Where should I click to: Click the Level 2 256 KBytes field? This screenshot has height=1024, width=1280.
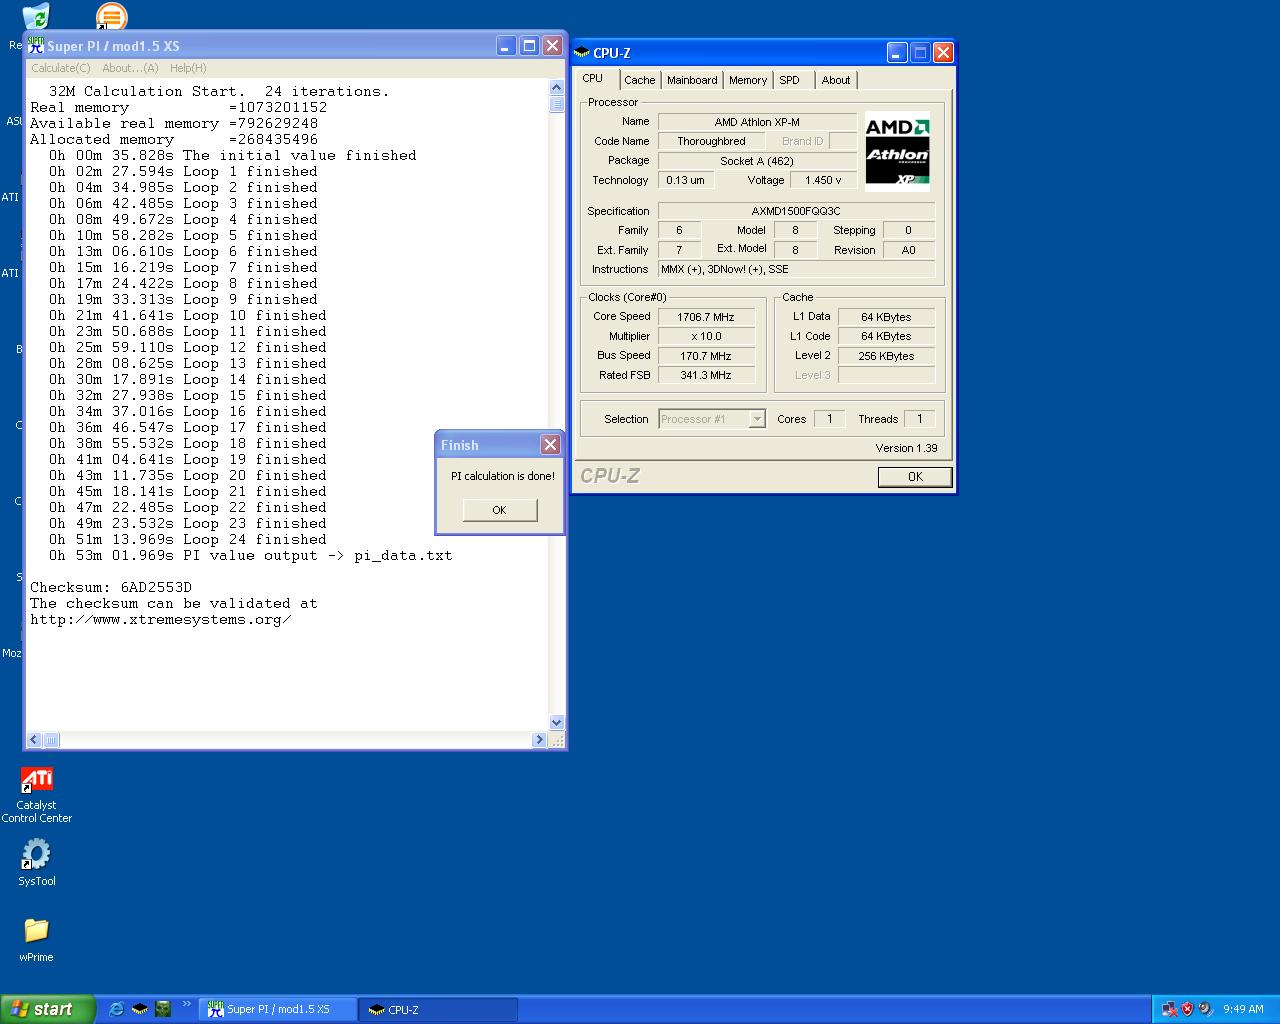pos(886,356)
